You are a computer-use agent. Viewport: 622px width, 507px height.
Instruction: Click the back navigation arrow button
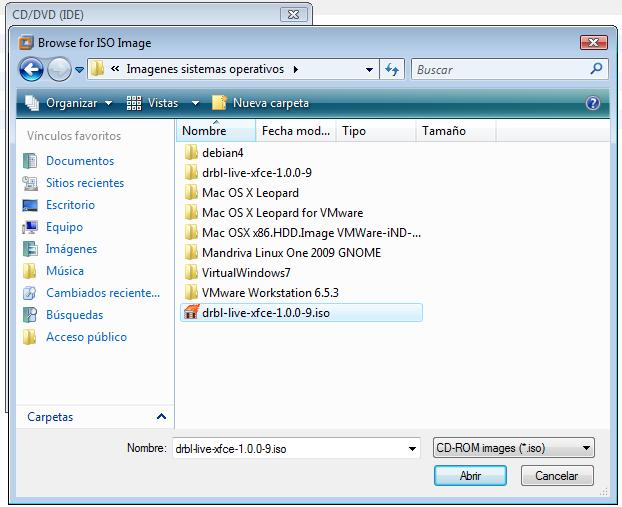[x=32, y=69]
